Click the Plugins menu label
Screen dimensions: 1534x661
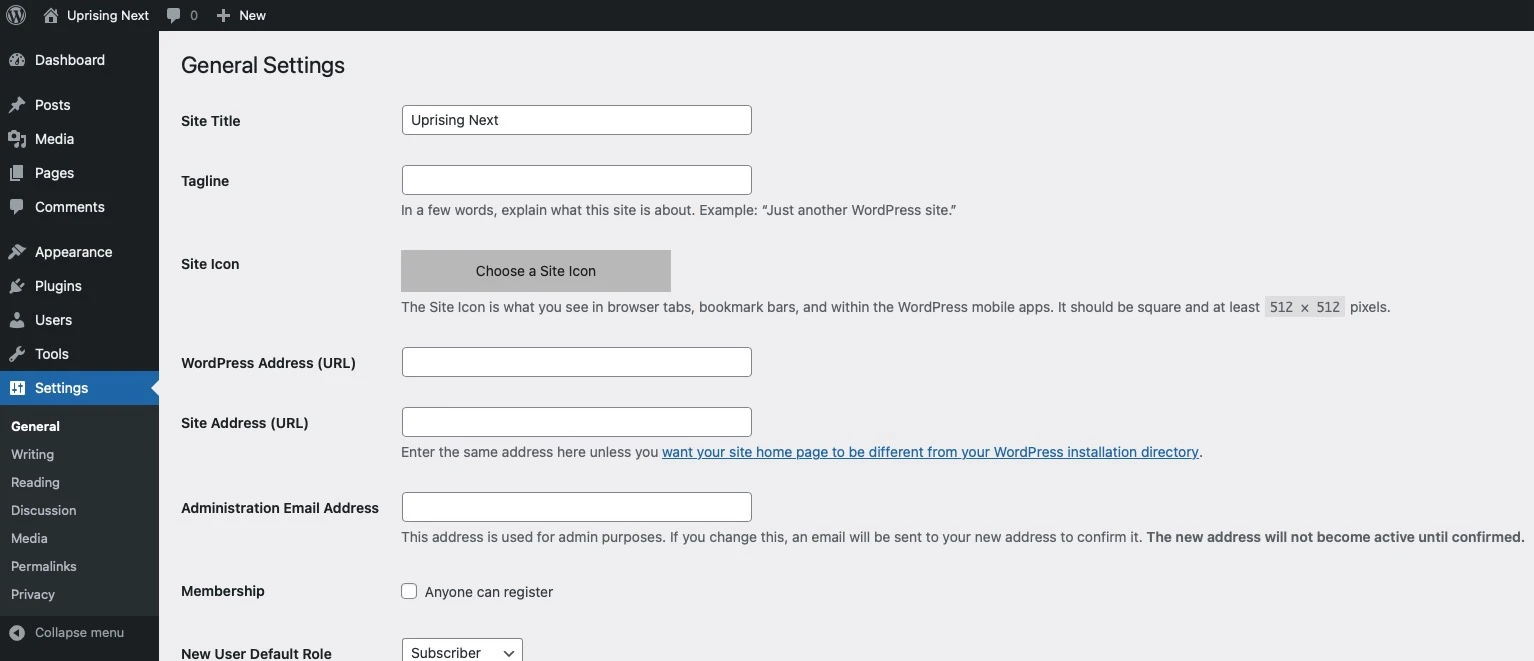pyautogui.click(x=59, y=286)
